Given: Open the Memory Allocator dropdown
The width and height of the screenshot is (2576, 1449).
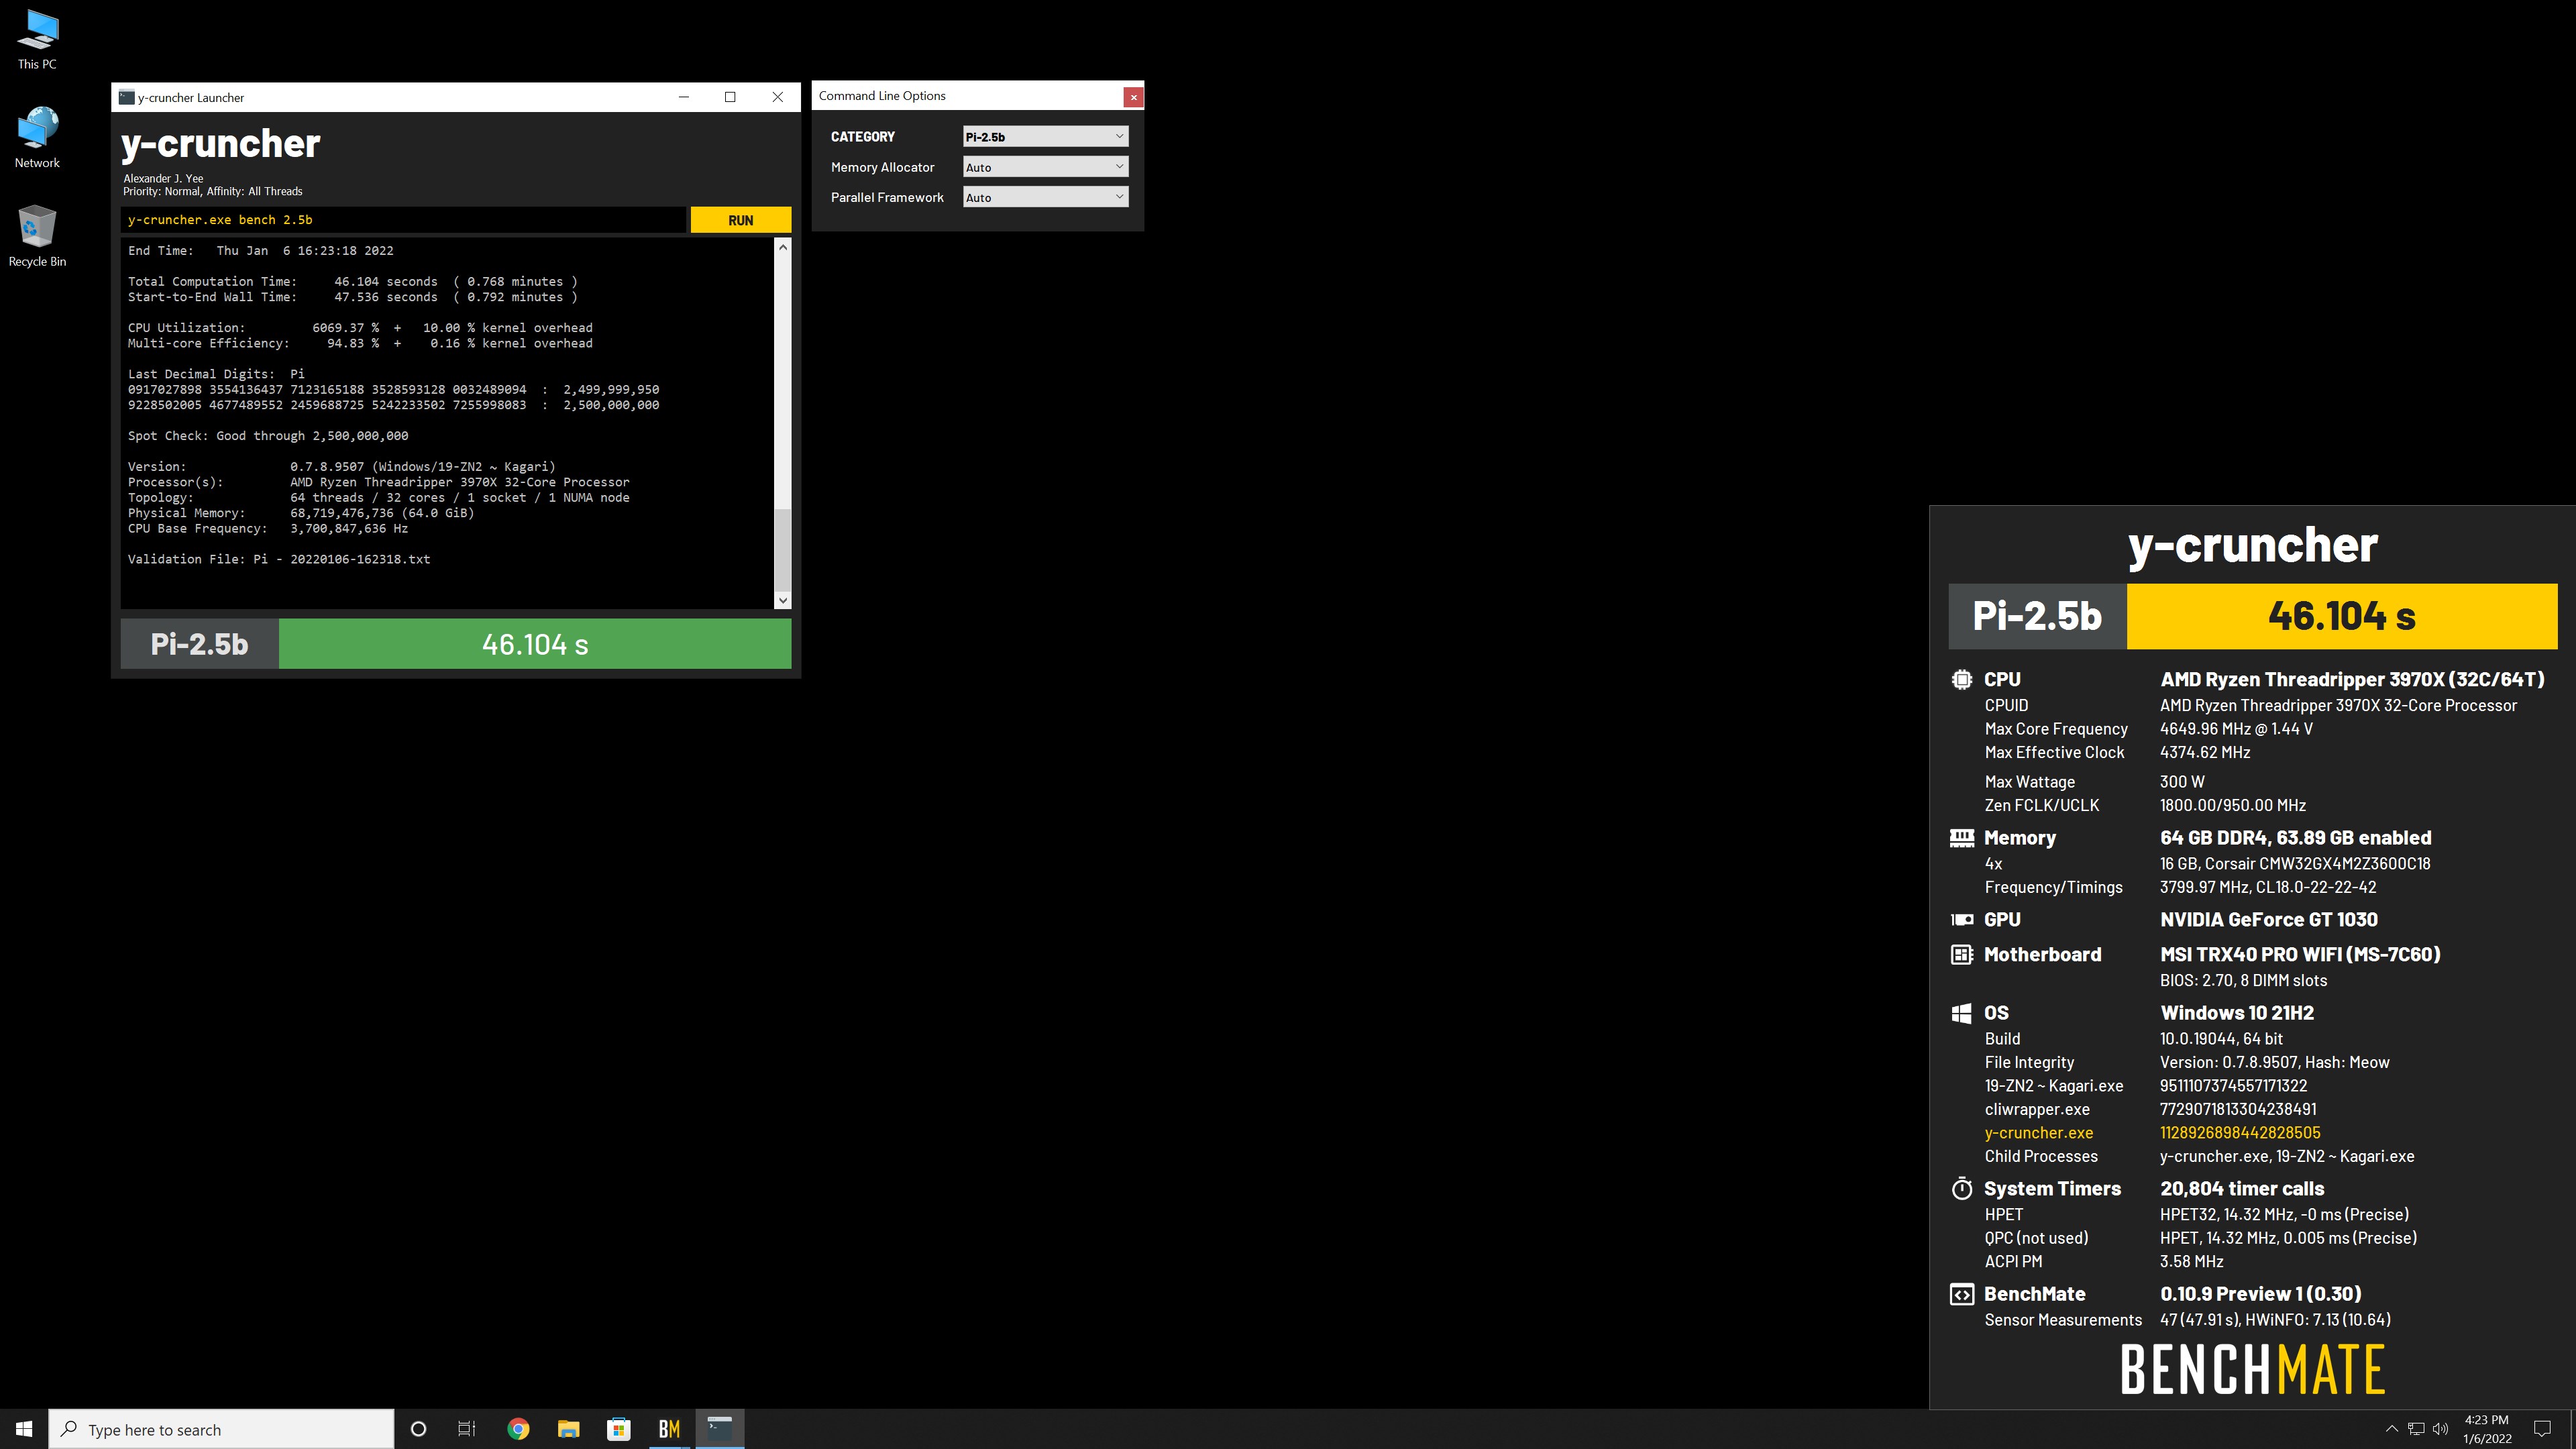Looking at the screenshot, I should pyautogui.click(x=1045, y=167).
